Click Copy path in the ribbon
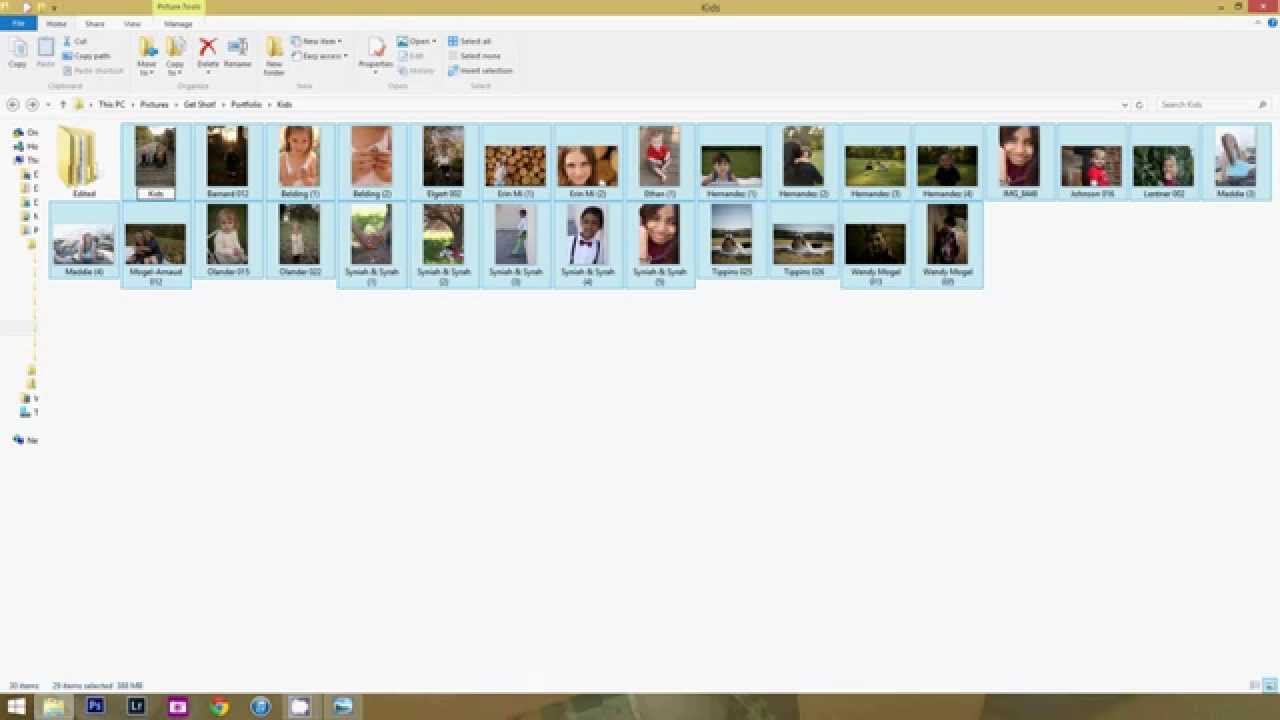Screen dimensions: 1280x720 point(86,56)
